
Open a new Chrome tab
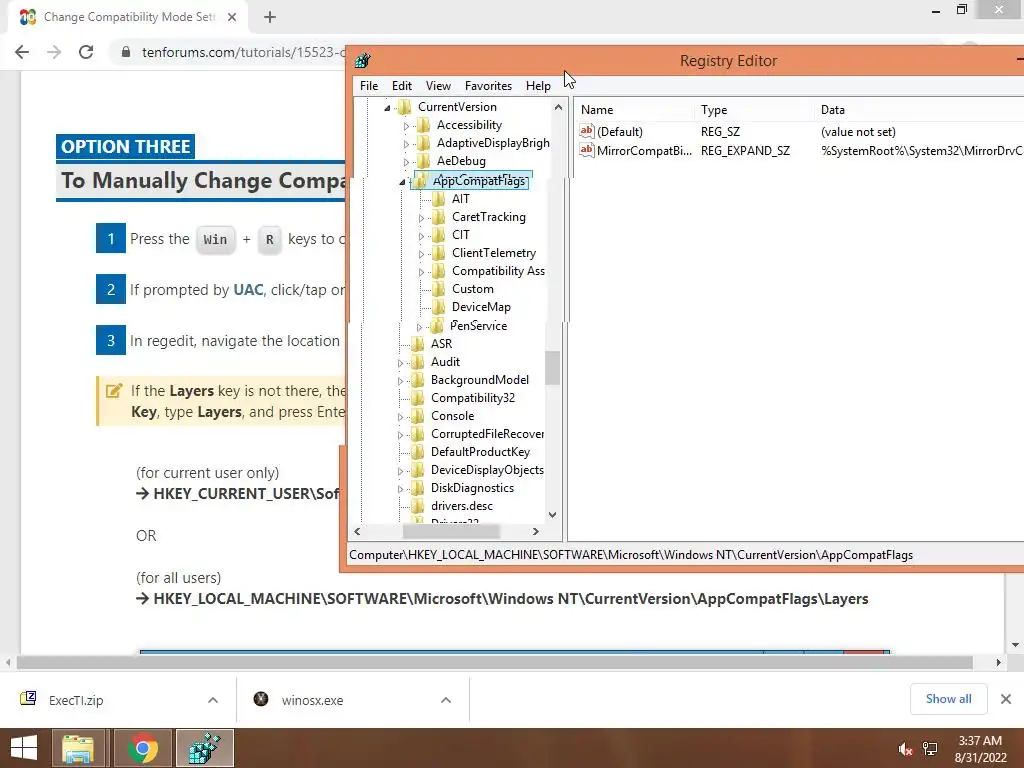(270, 17)
